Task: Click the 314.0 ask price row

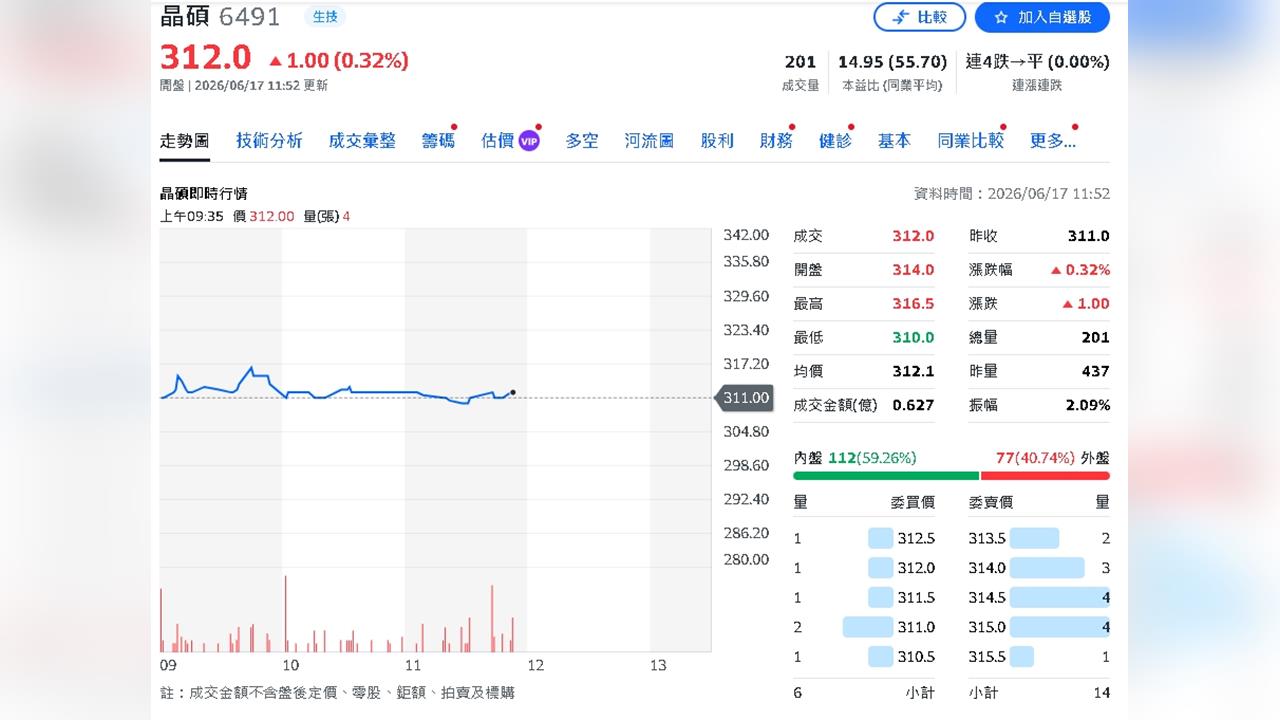Action: [1039, 568]
